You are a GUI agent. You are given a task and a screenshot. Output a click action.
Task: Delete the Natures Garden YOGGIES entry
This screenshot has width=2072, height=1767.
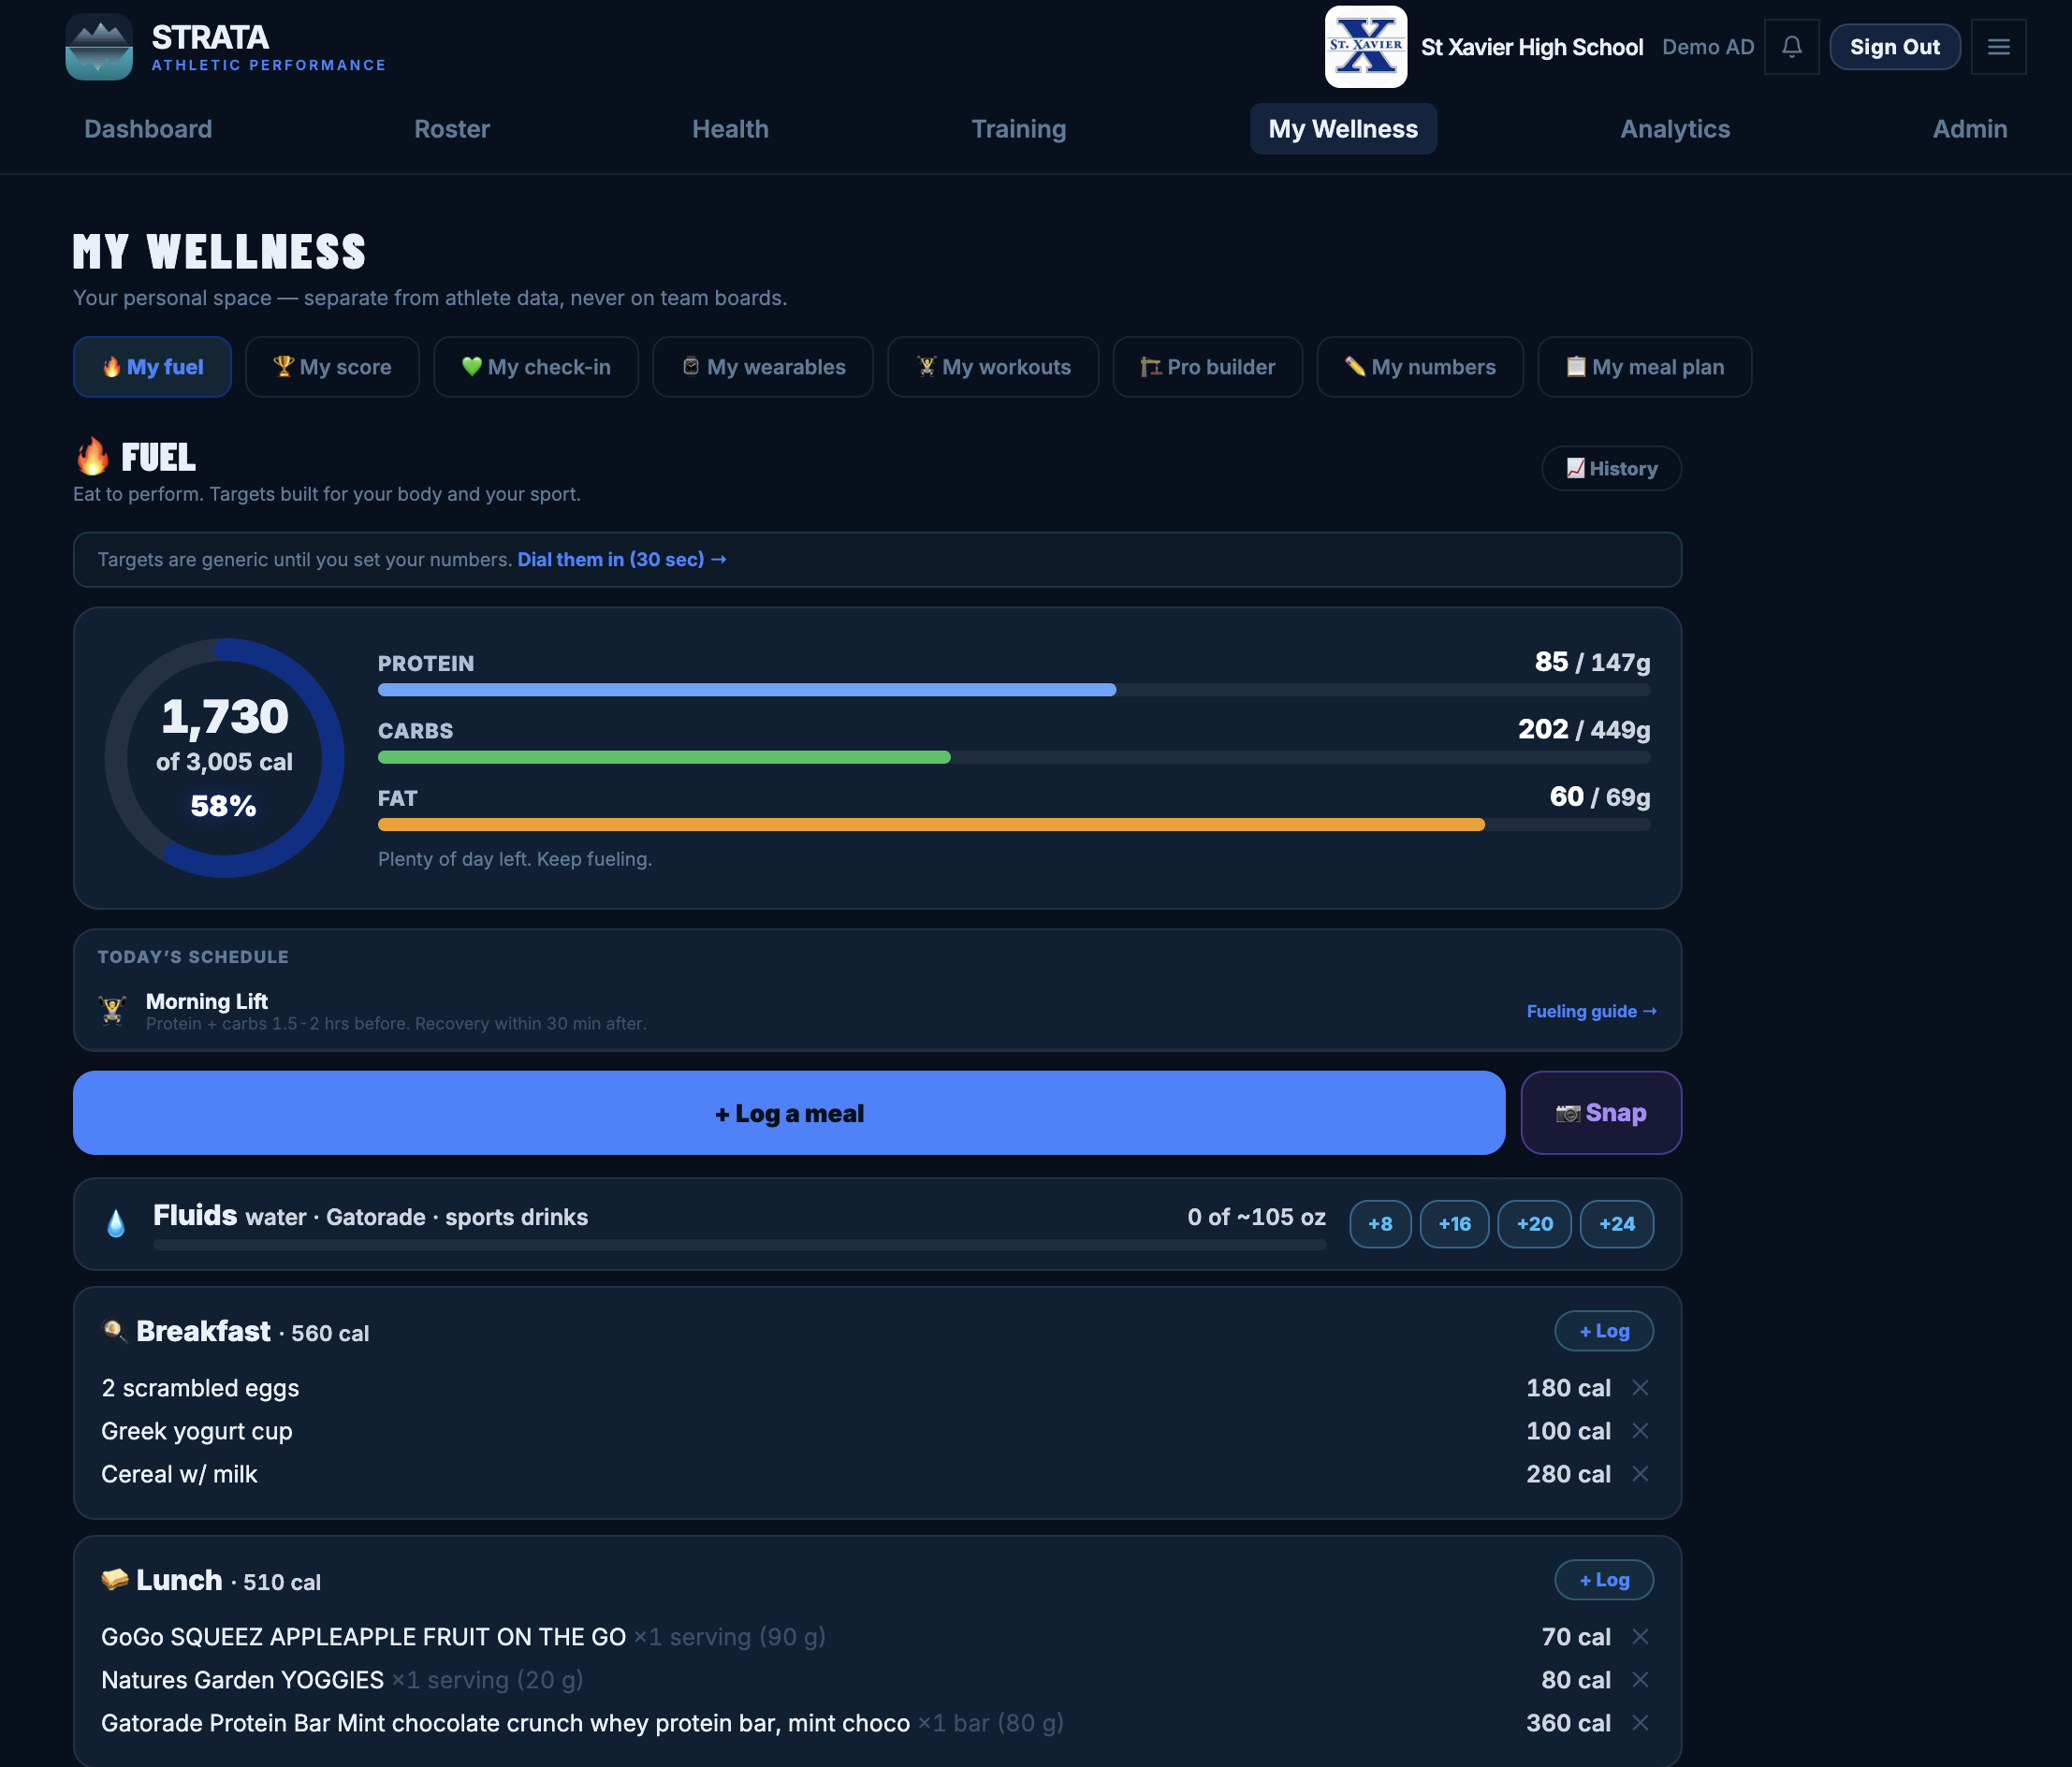point(1640,1679)
